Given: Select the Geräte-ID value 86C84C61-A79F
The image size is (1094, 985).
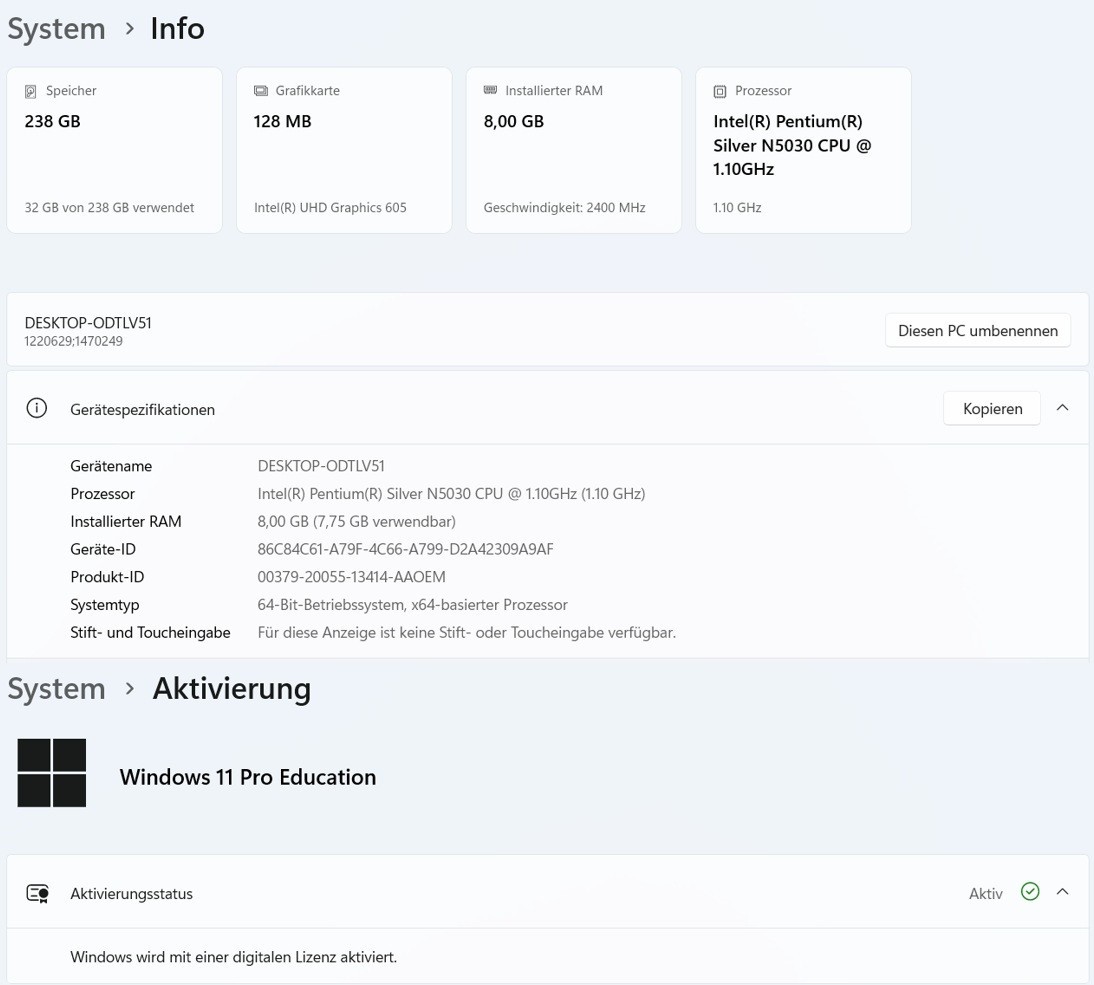Looking at the screenshot, I should (405, 549).
